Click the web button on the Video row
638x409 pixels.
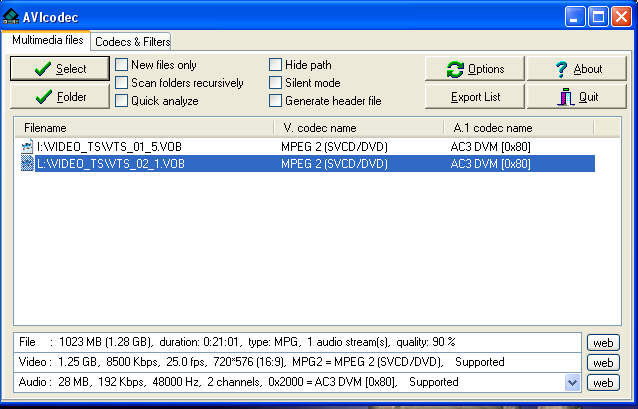tap(603, 363)
